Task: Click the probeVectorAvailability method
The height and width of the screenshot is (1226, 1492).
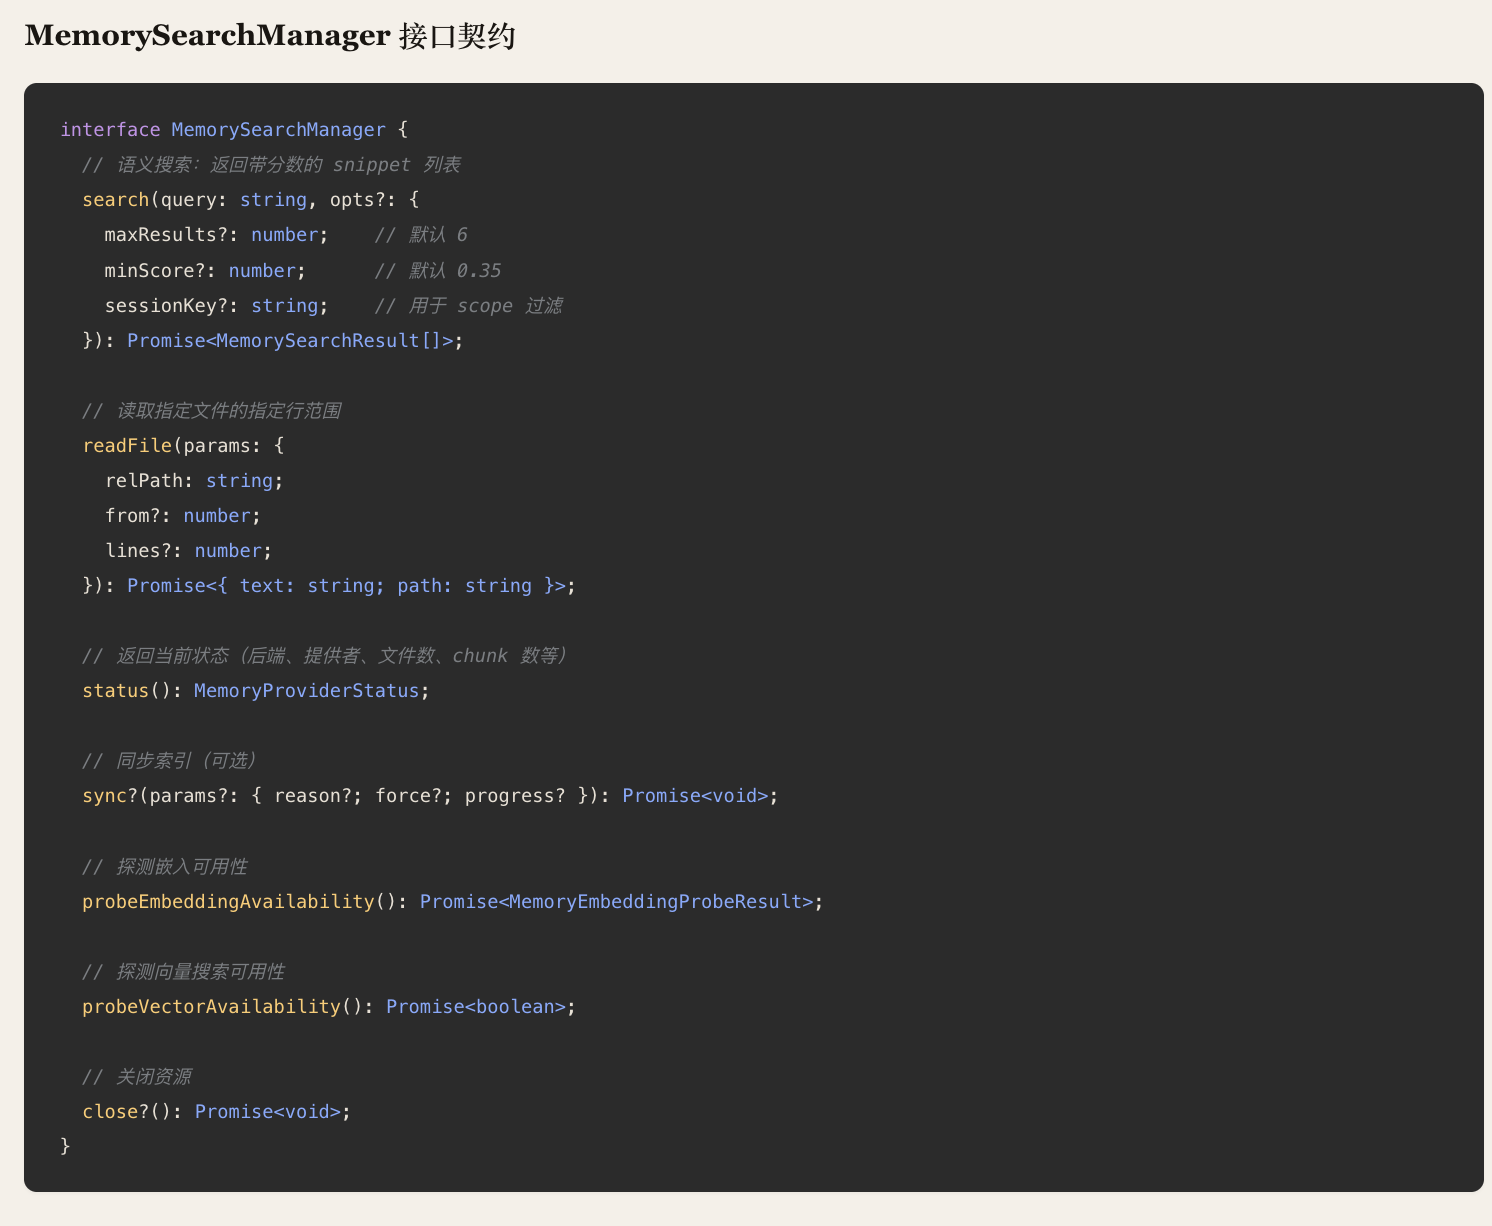Action: (x=211, y=1007)
